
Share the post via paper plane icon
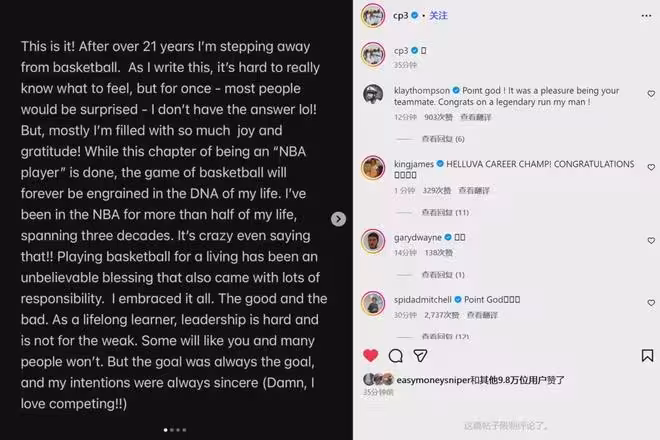pos(421,355)
